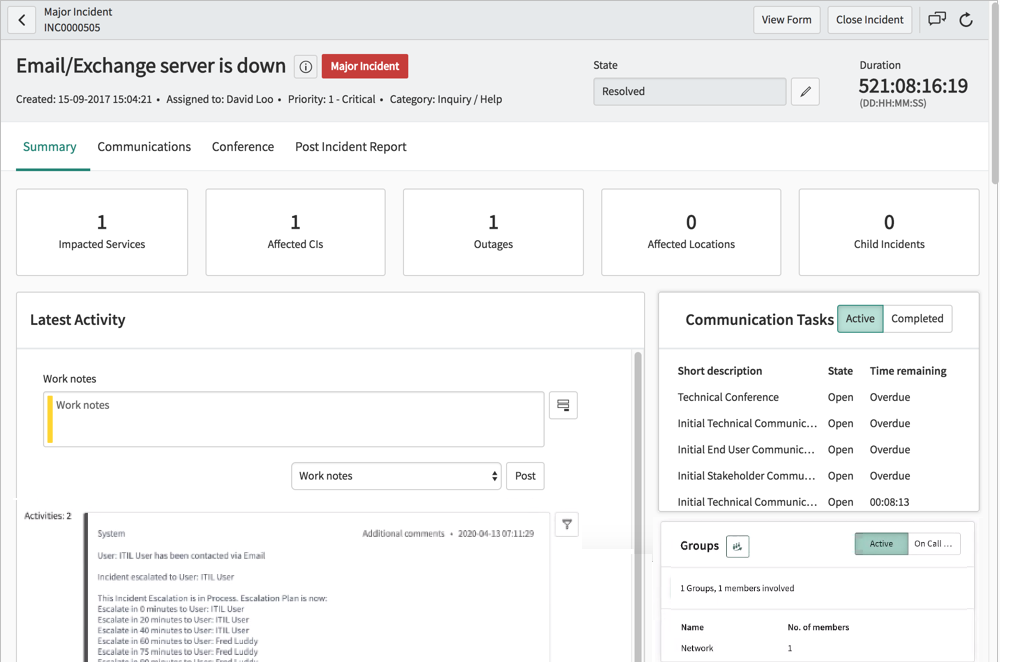Click the 00:08:13 time remaining value
Image resolution: width=1026 pixels, height=662 pixels.
[889, 502]
